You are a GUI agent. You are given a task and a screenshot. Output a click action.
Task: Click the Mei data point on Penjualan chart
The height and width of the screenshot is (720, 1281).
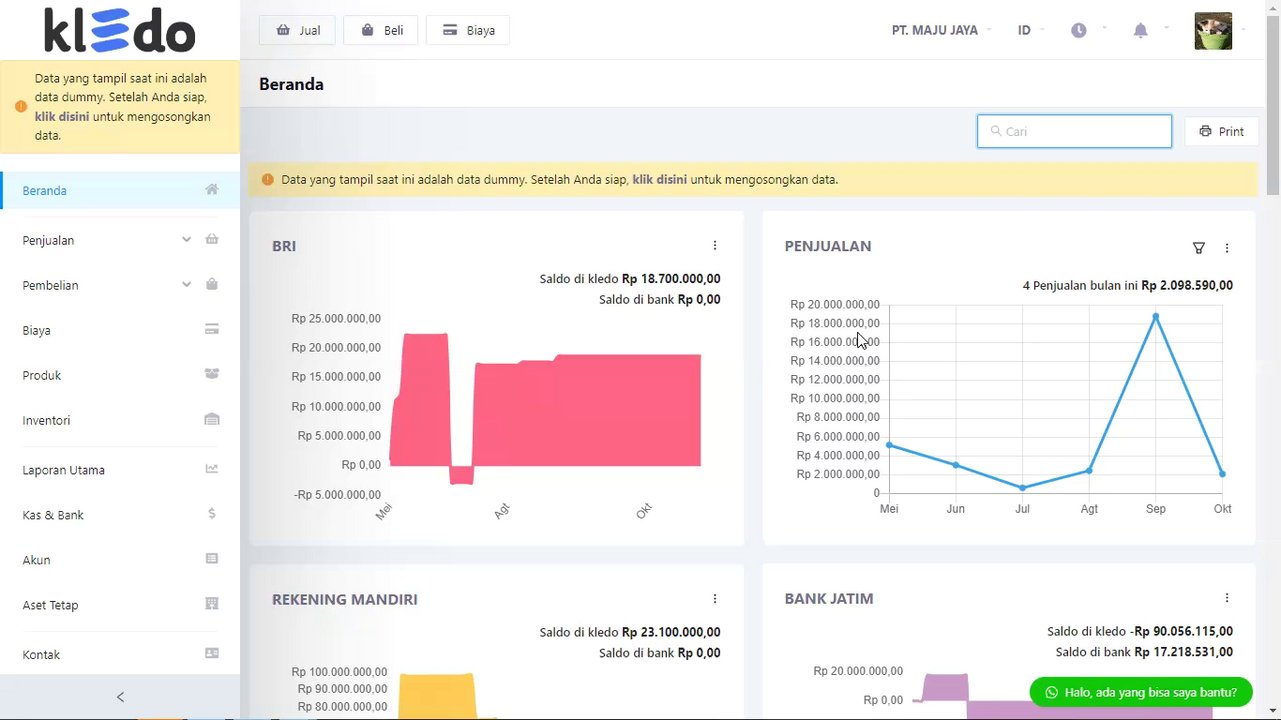pos(889,445)
